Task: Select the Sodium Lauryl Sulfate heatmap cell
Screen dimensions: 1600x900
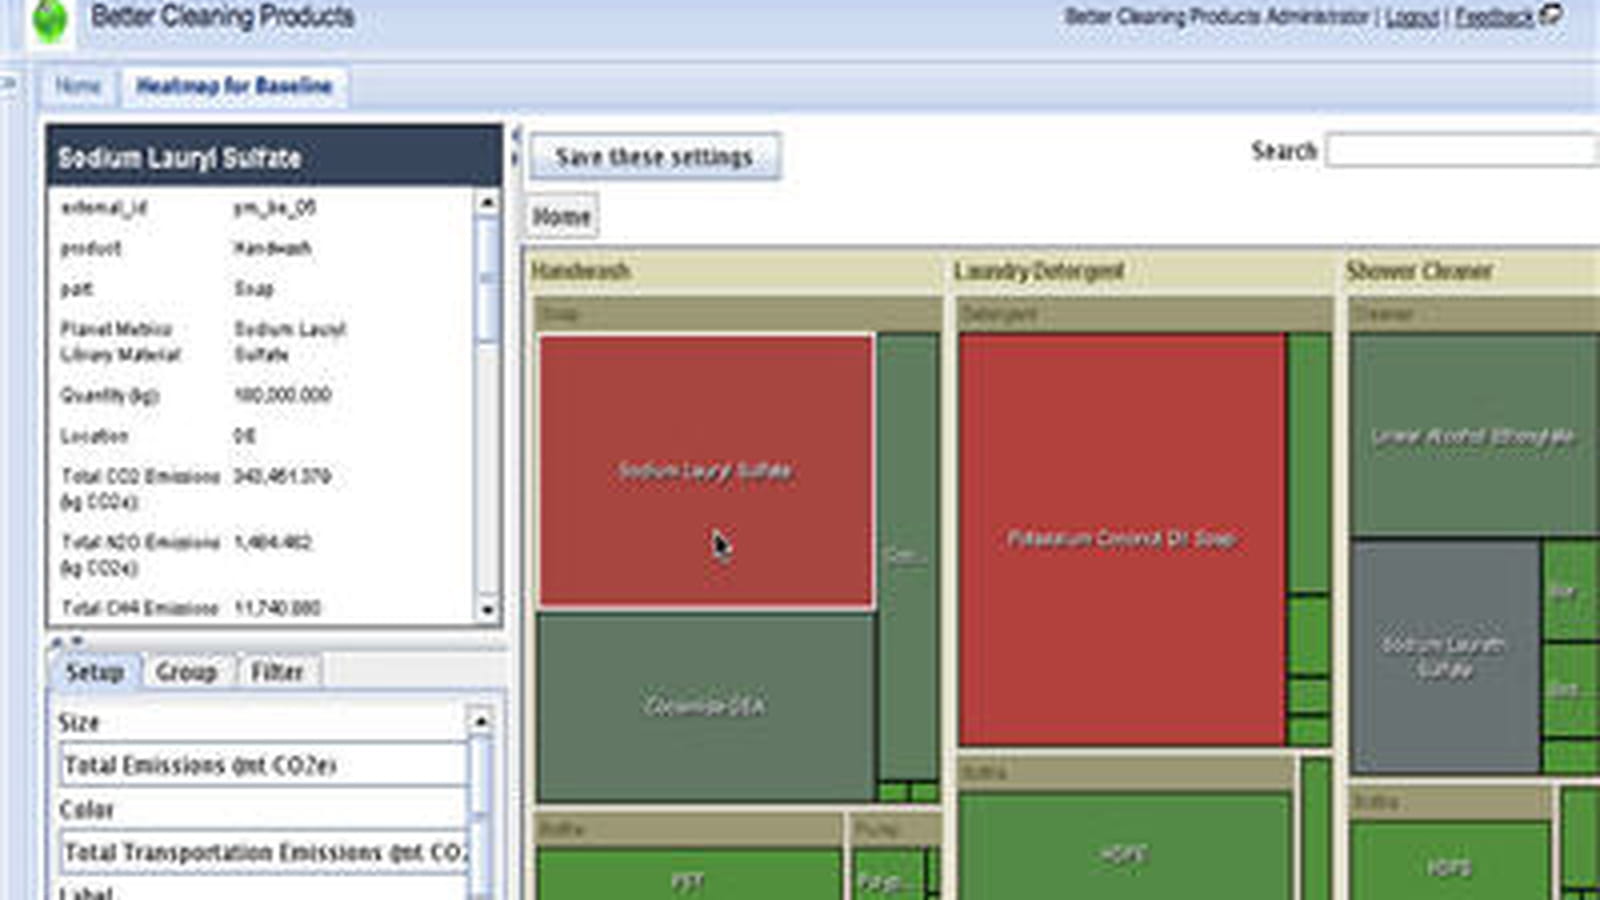Action: (706, 471)
